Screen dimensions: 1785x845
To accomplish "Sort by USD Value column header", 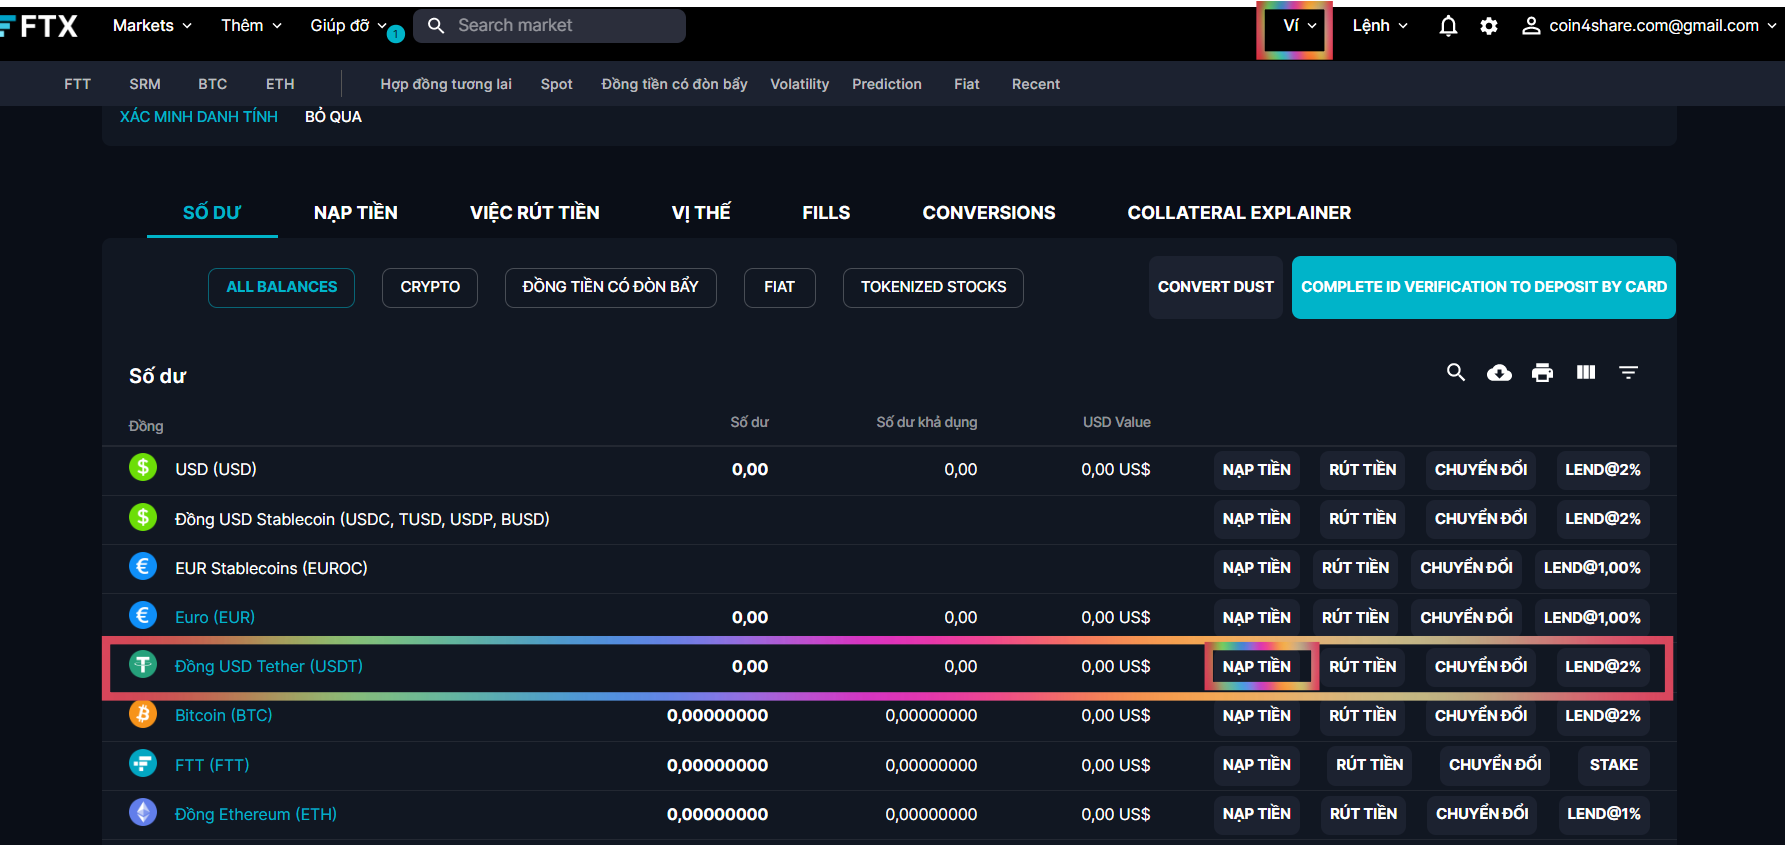I will pyautogui.click(x=1116, y=422).
